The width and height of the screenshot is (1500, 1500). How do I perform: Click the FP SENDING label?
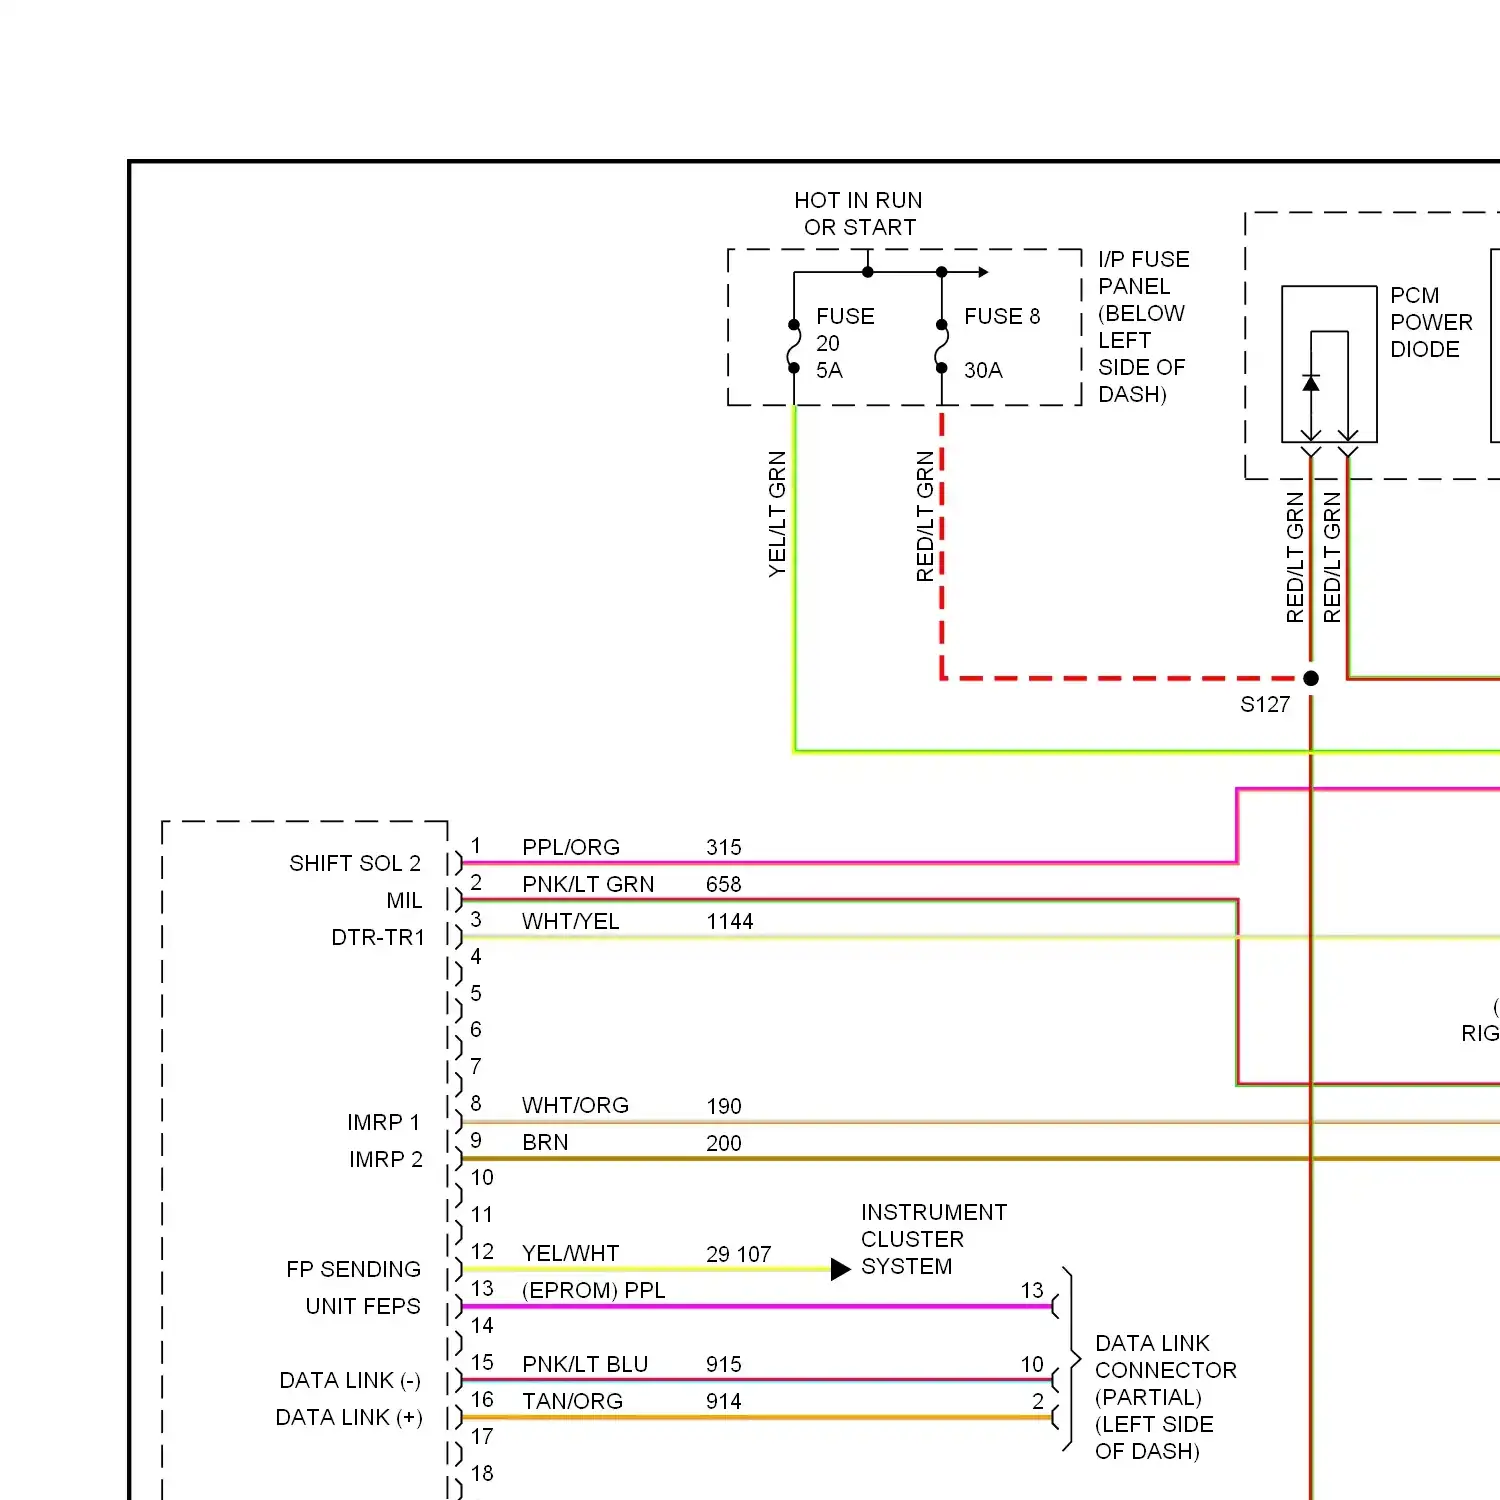(x=353, y=1269)
